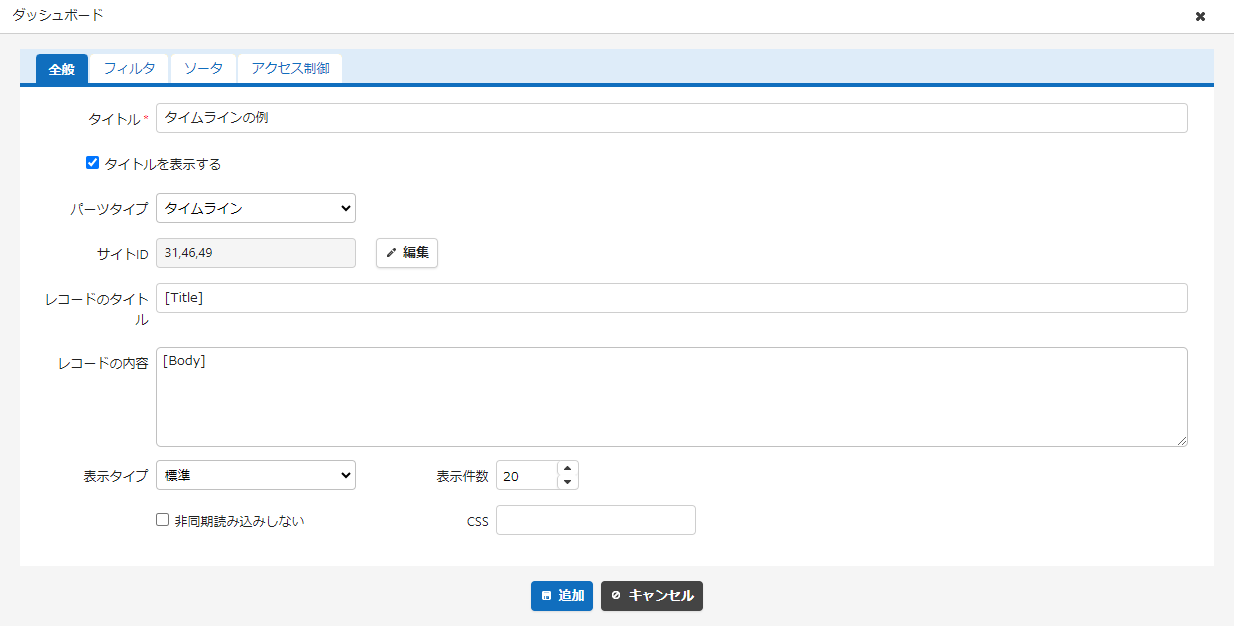Open the フィルタ tab
This screenshot has width=1234, height=626.
(129, 69)
